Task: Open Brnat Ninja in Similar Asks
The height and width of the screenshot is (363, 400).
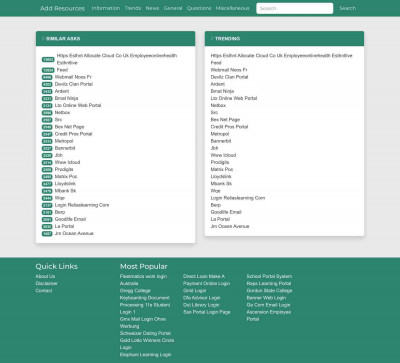Action: click(x=66, y=98)
